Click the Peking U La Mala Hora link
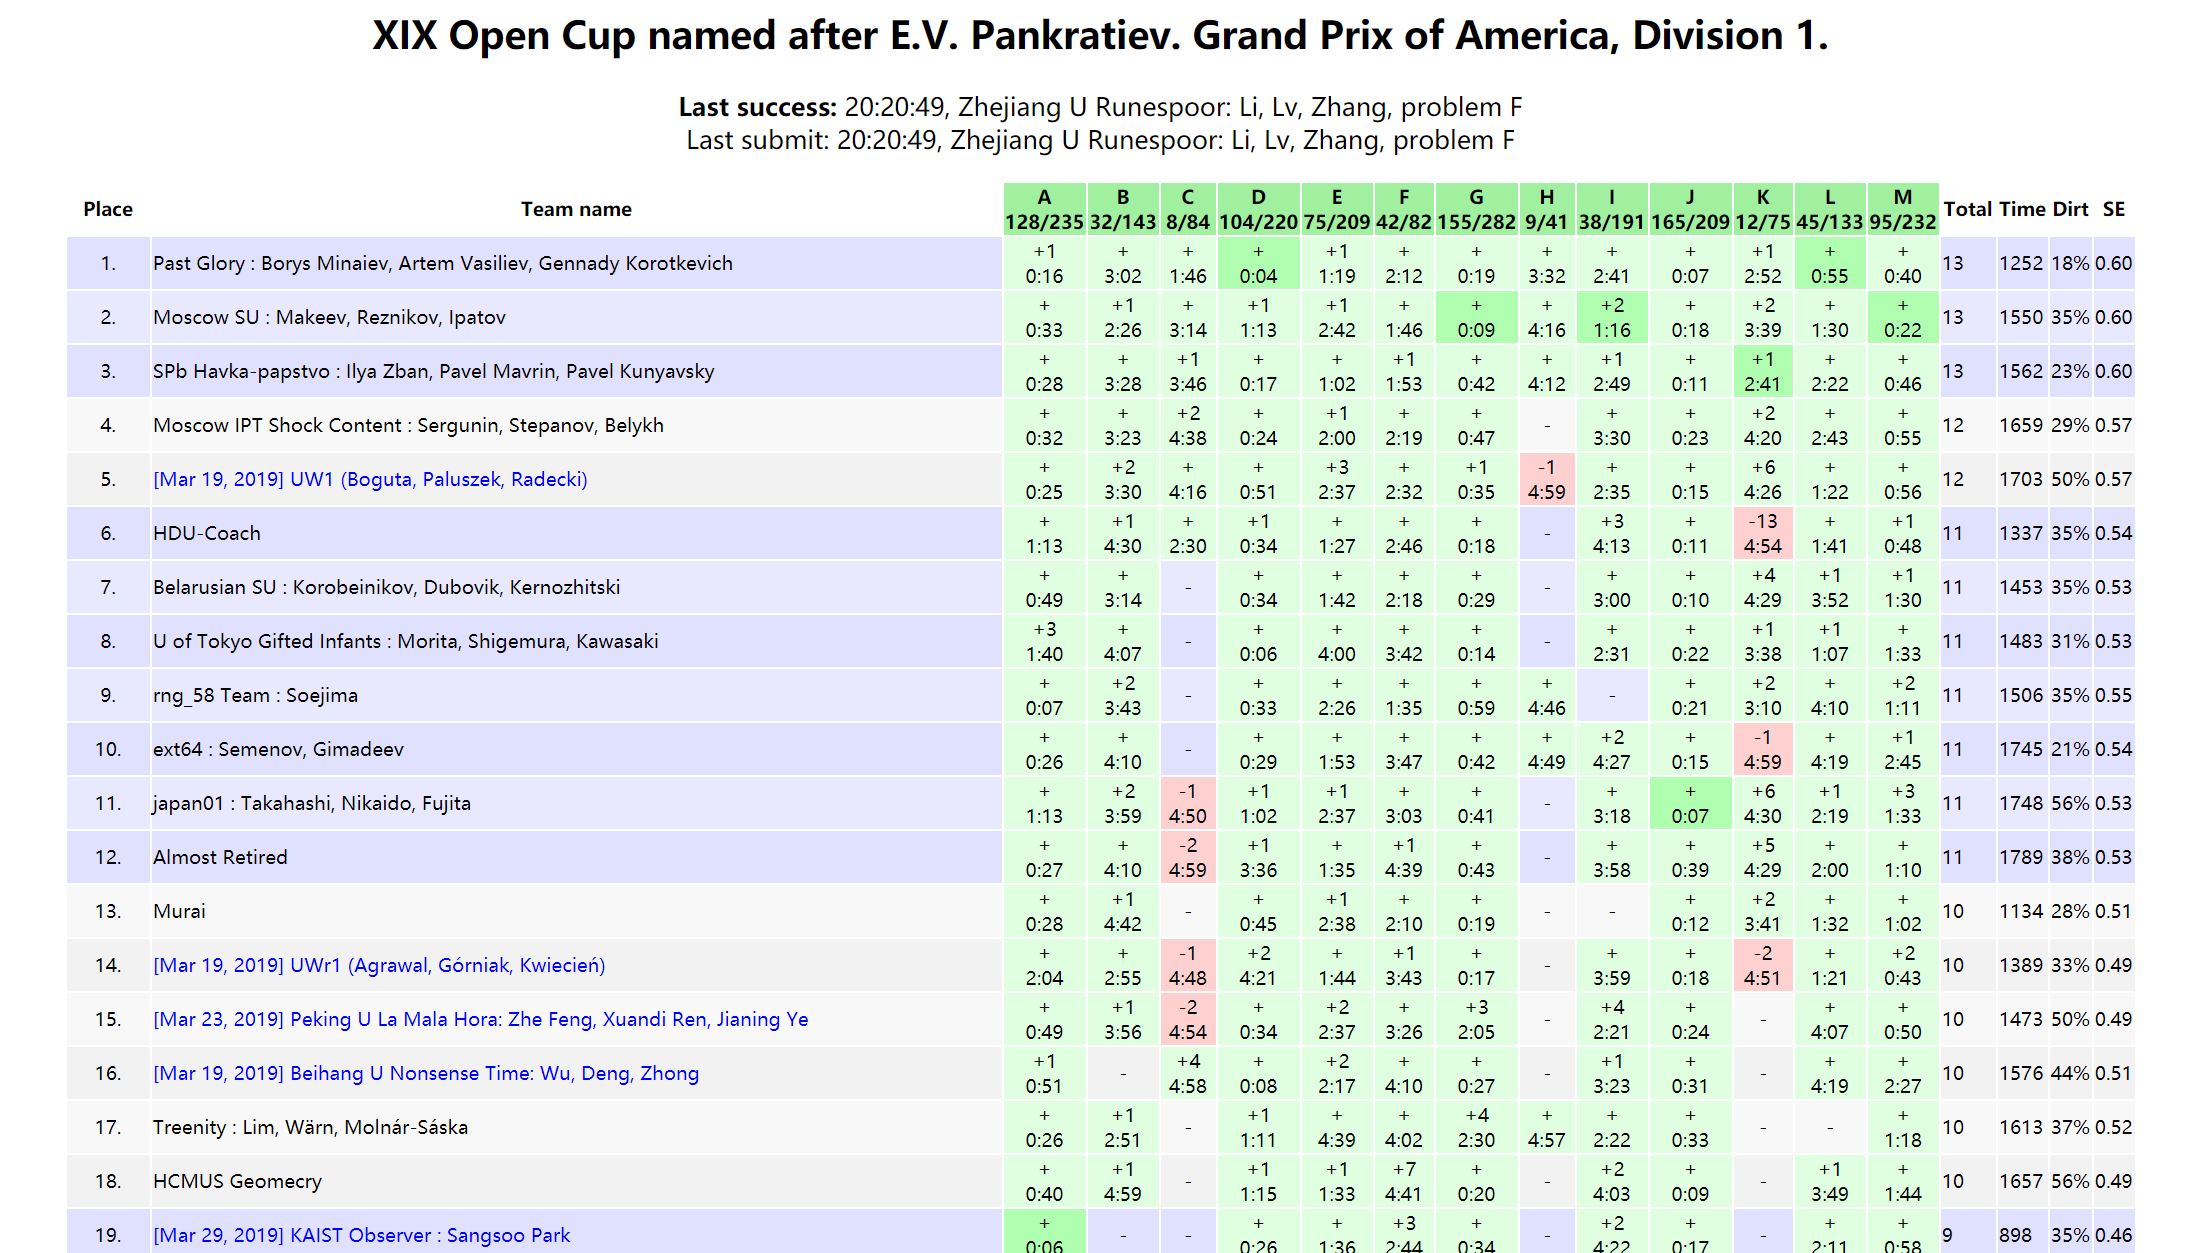 (x=480, y=1019)
